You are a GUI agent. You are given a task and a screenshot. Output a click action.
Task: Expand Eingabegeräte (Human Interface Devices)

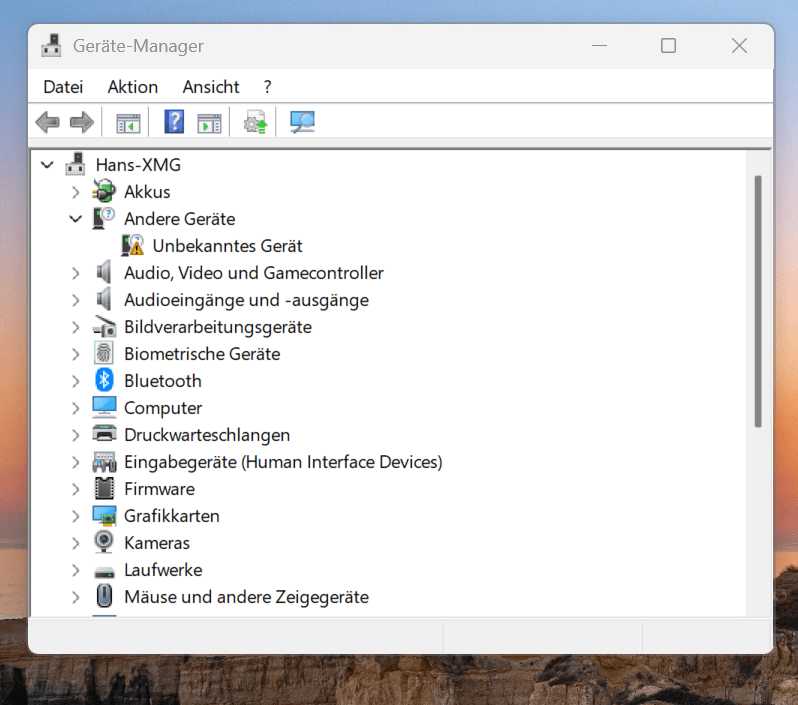76,462
